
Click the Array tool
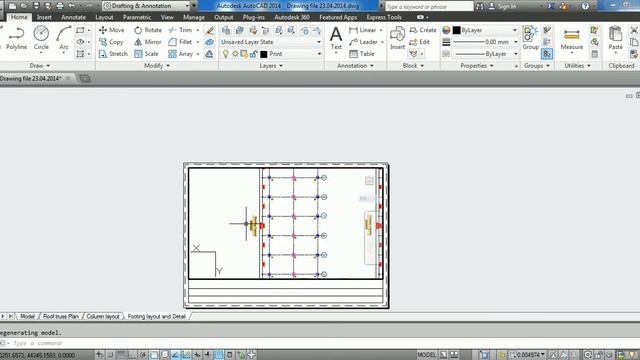click(180, 54)
